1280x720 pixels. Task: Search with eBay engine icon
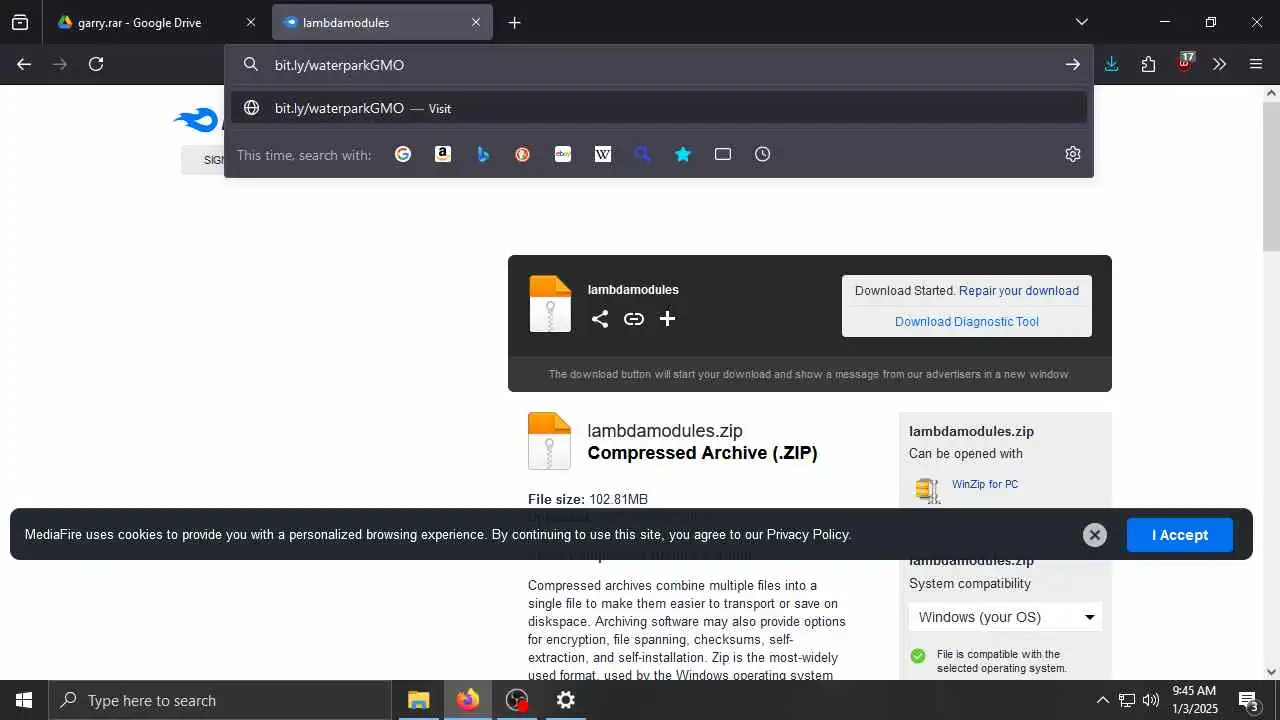point(563,154)
